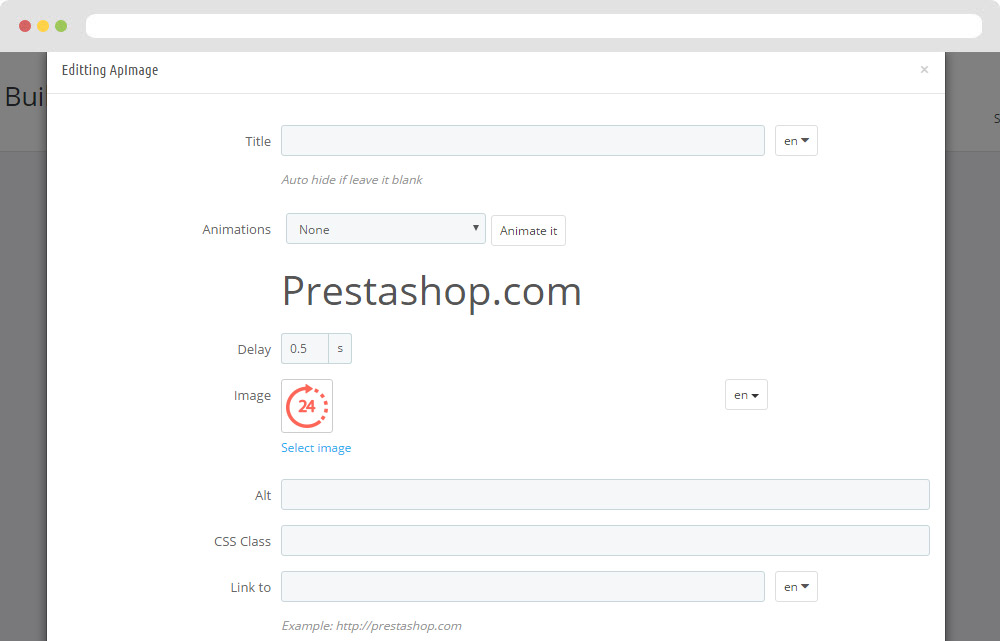Open the Animations dropdown set to None
The height and width of the screenshot is (641, 1000).
(386, 229)
